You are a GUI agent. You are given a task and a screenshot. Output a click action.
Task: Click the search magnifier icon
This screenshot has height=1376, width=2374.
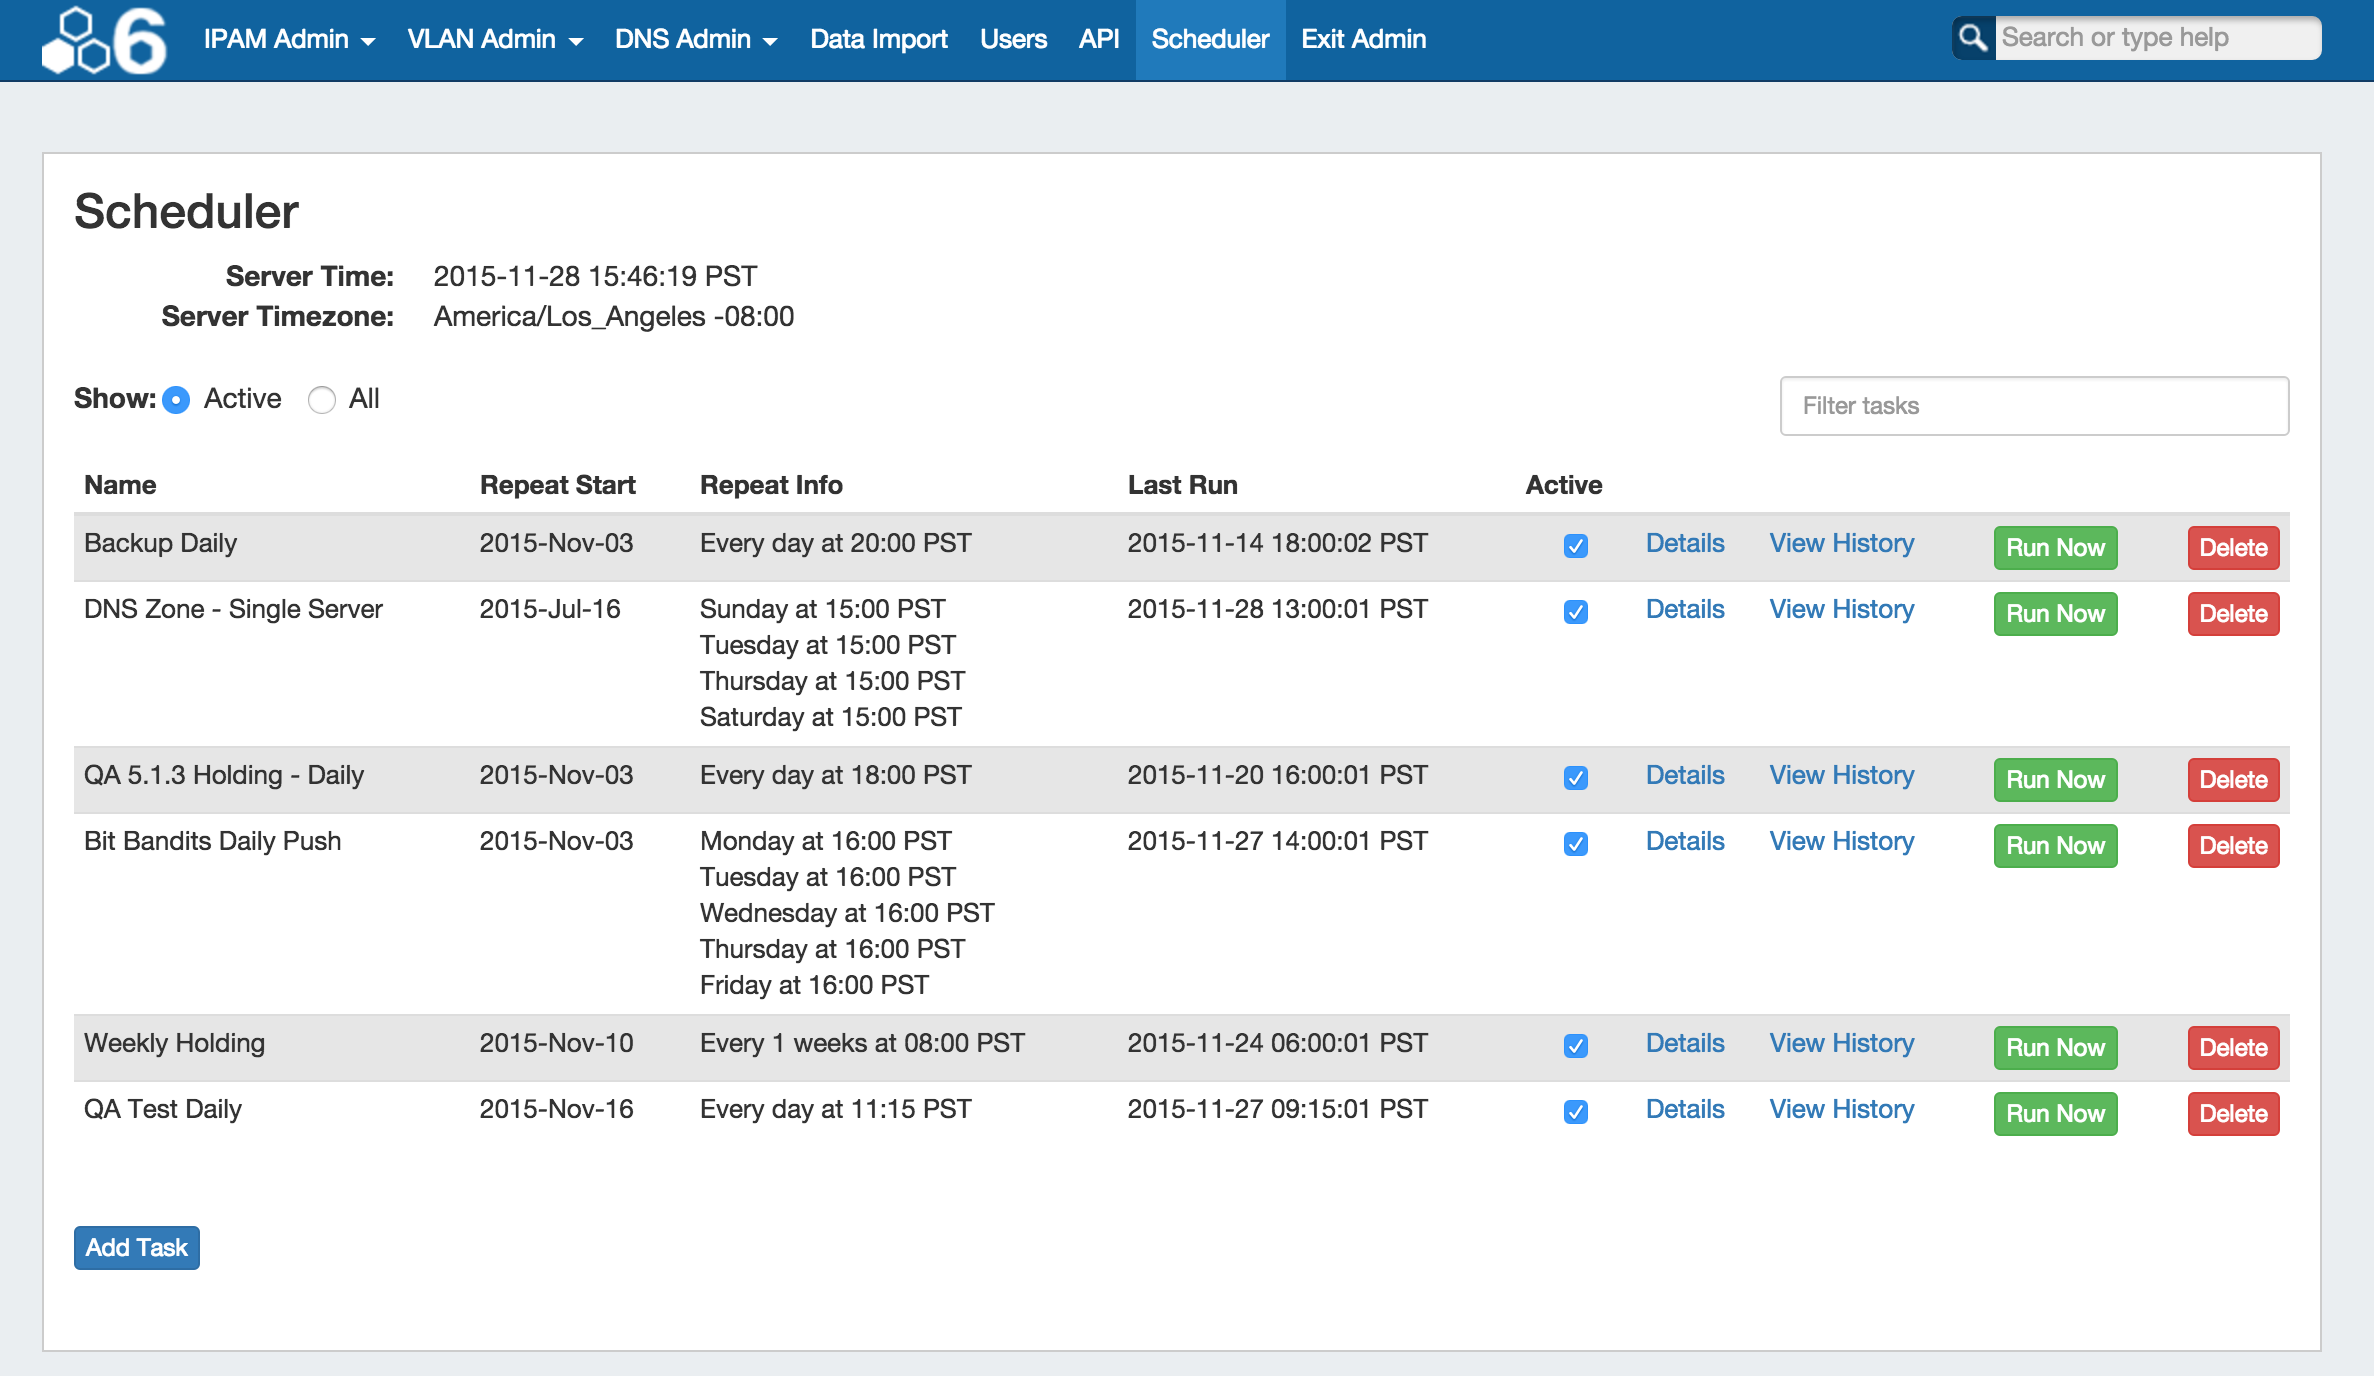(1971, 37)
